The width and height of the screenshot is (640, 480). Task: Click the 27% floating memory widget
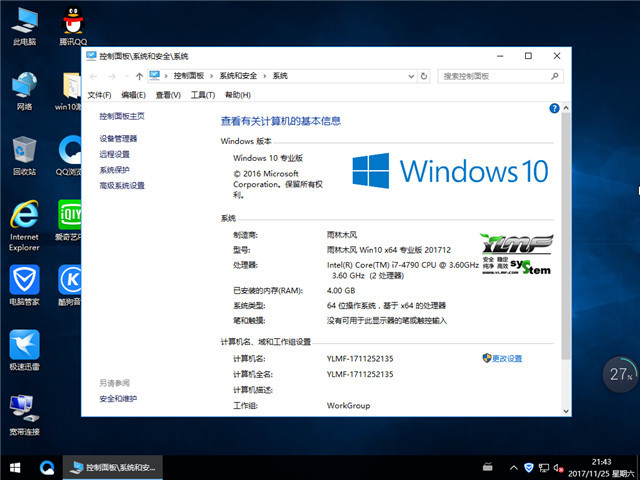620,374
